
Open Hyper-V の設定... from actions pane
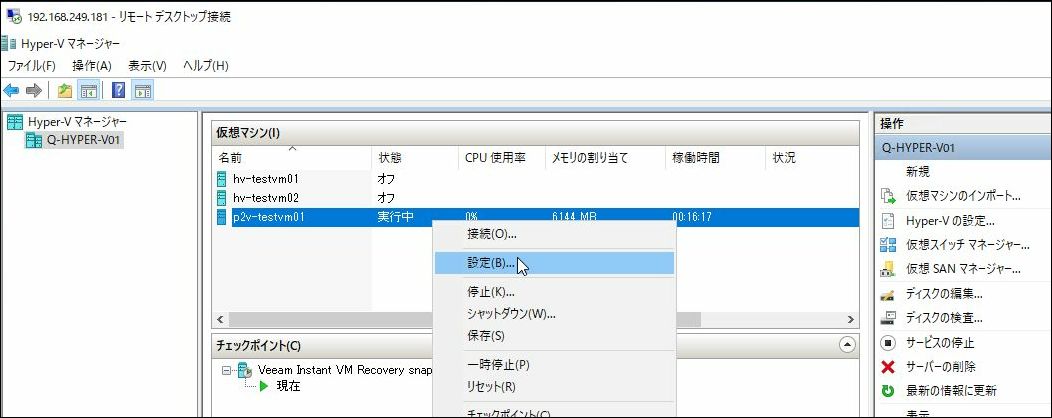point(950,221)
